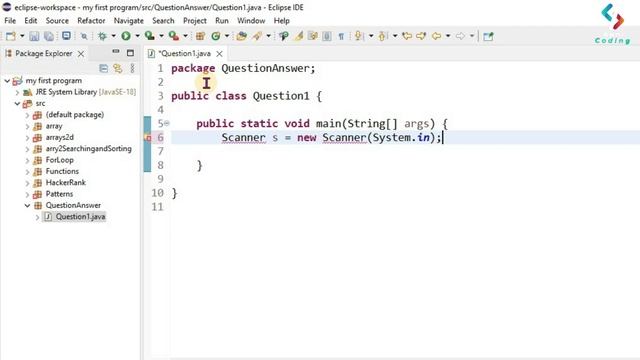Screen dimensions: 640x360
Task: Open the Window menu
Action: (x=251, y=20)
